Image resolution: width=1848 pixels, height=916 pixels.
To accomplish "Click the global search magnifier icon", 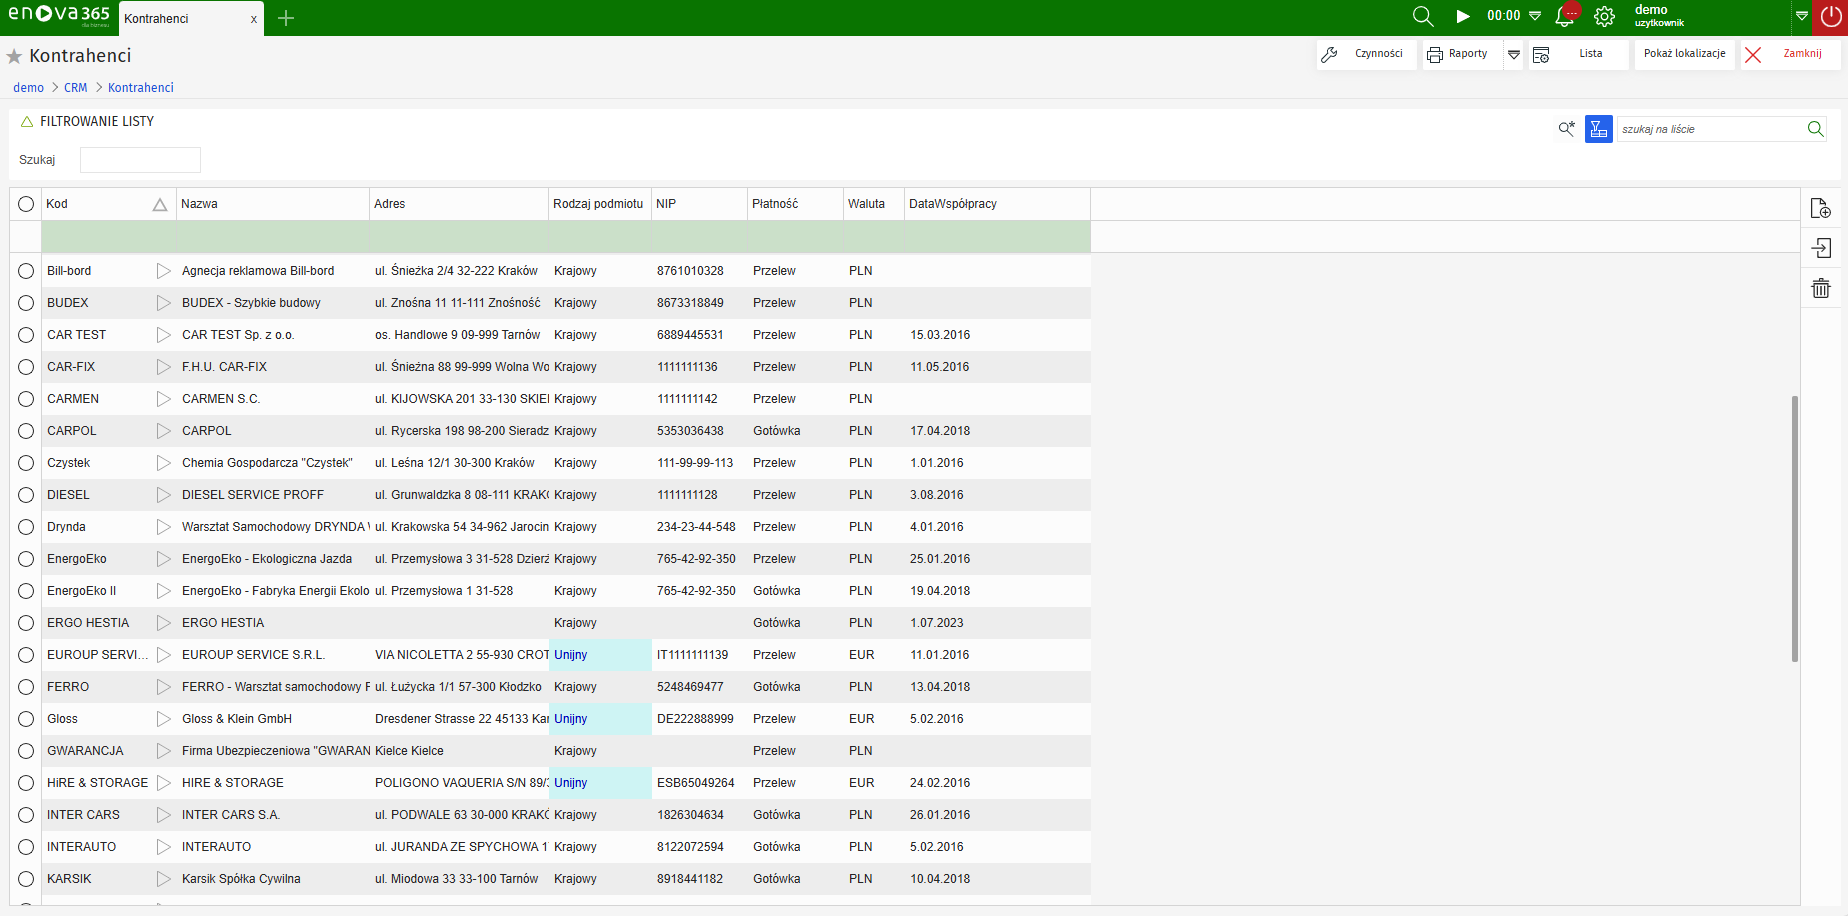I will (x=1422, y=17).
